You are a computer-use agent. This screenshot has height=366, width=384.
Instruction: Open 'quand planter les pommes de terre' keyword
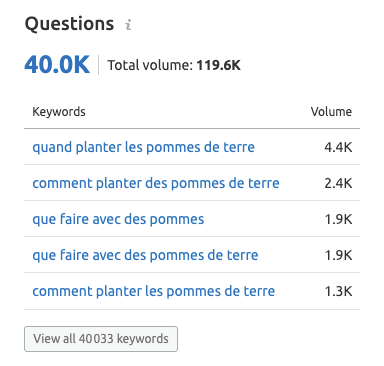(143, 147)
